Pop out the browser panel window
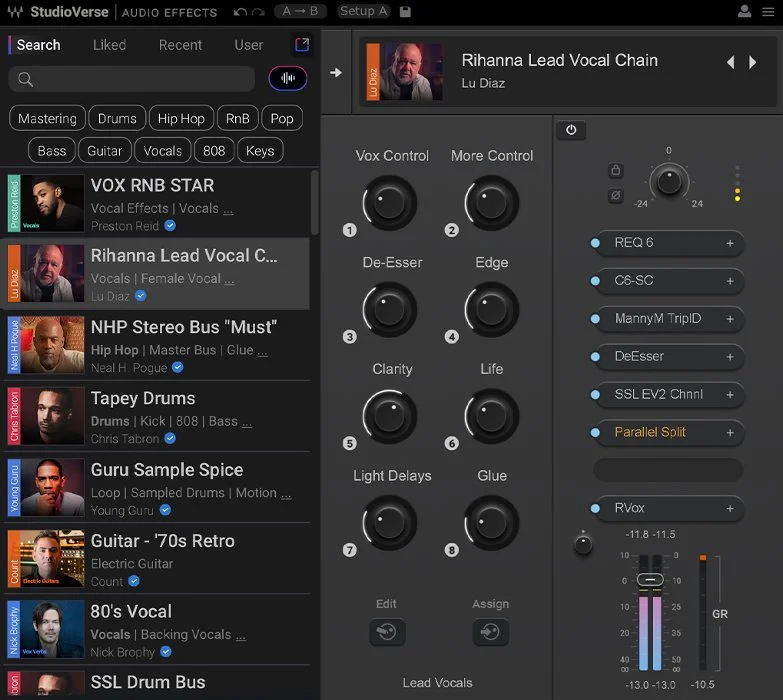 (302, 45)
